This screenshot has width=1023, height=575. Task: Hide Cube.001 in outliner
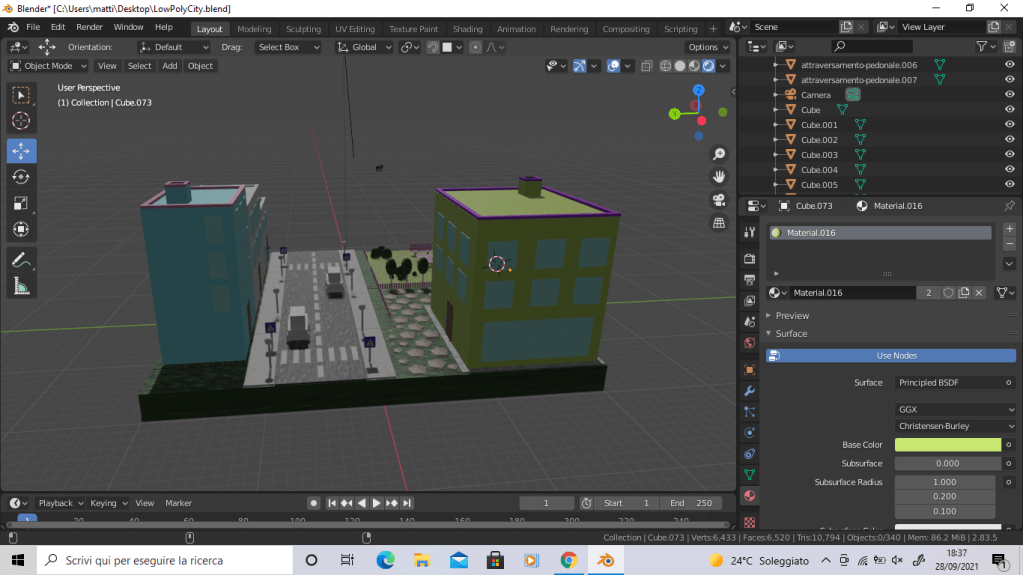pyautogui.click(x=1009, y=125)
